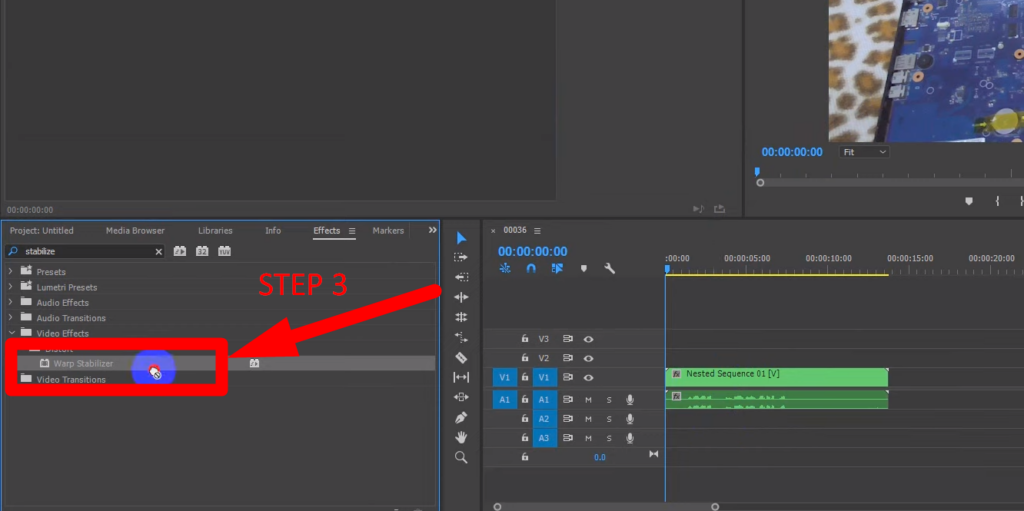Select the Hand tool

point(461,437)
